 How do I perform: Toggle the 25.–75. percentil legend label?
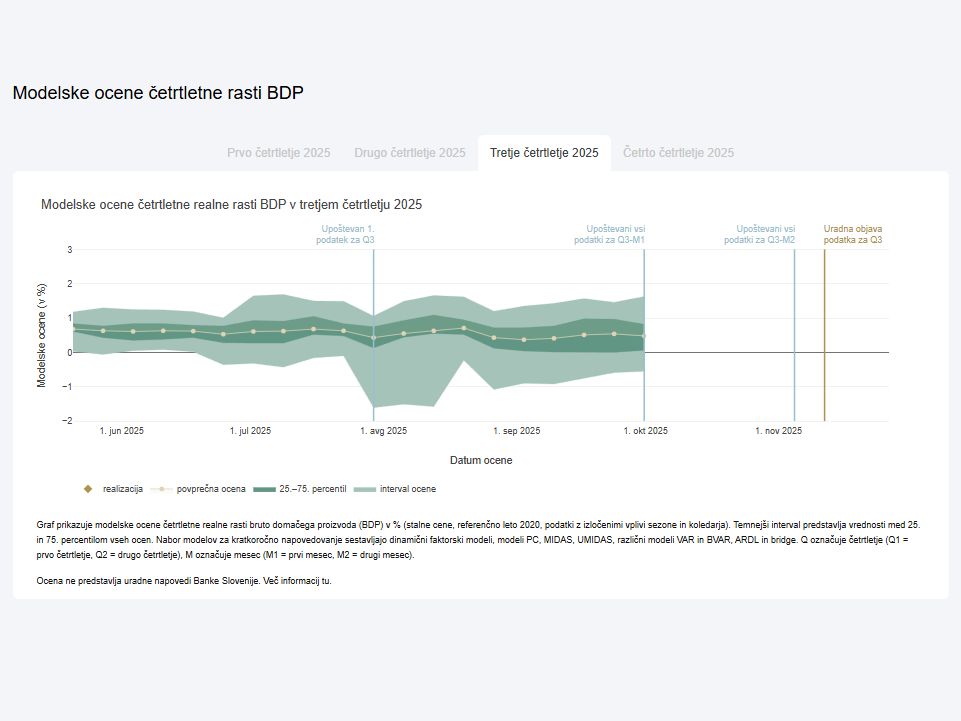pyautogui.click(x=313, y=489)
